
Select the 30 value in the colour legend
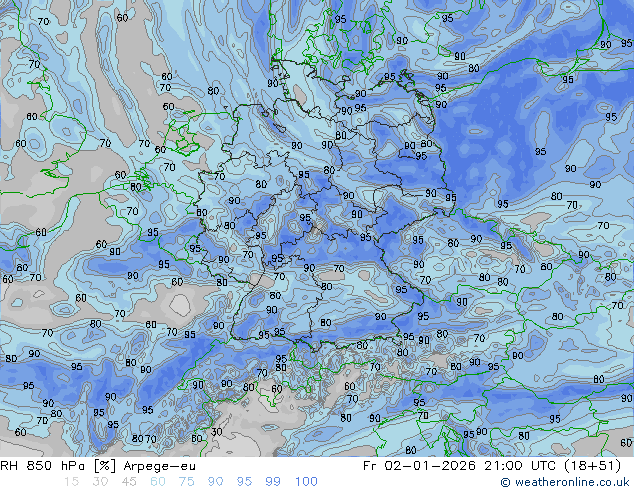(x=100, y=482)
